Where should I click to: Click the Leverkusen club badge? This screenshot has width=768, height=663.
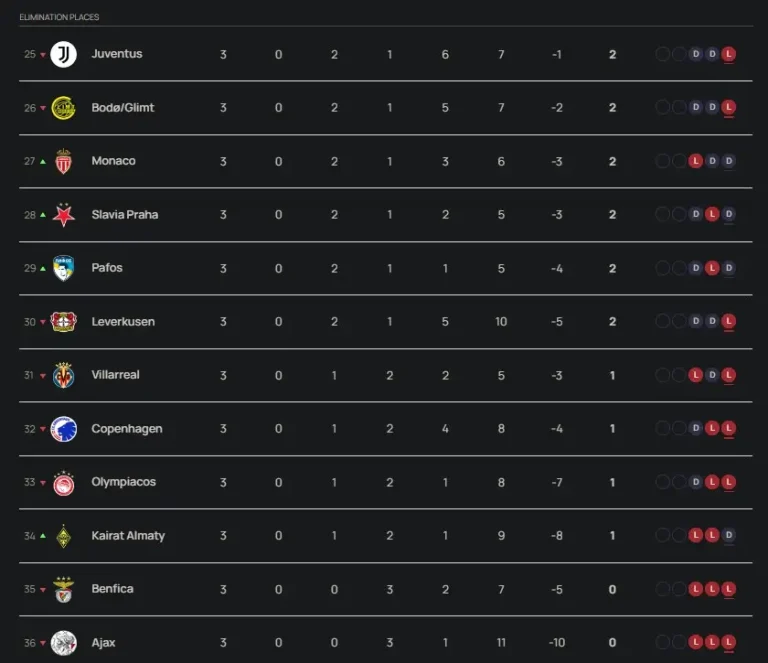[64, 322]
